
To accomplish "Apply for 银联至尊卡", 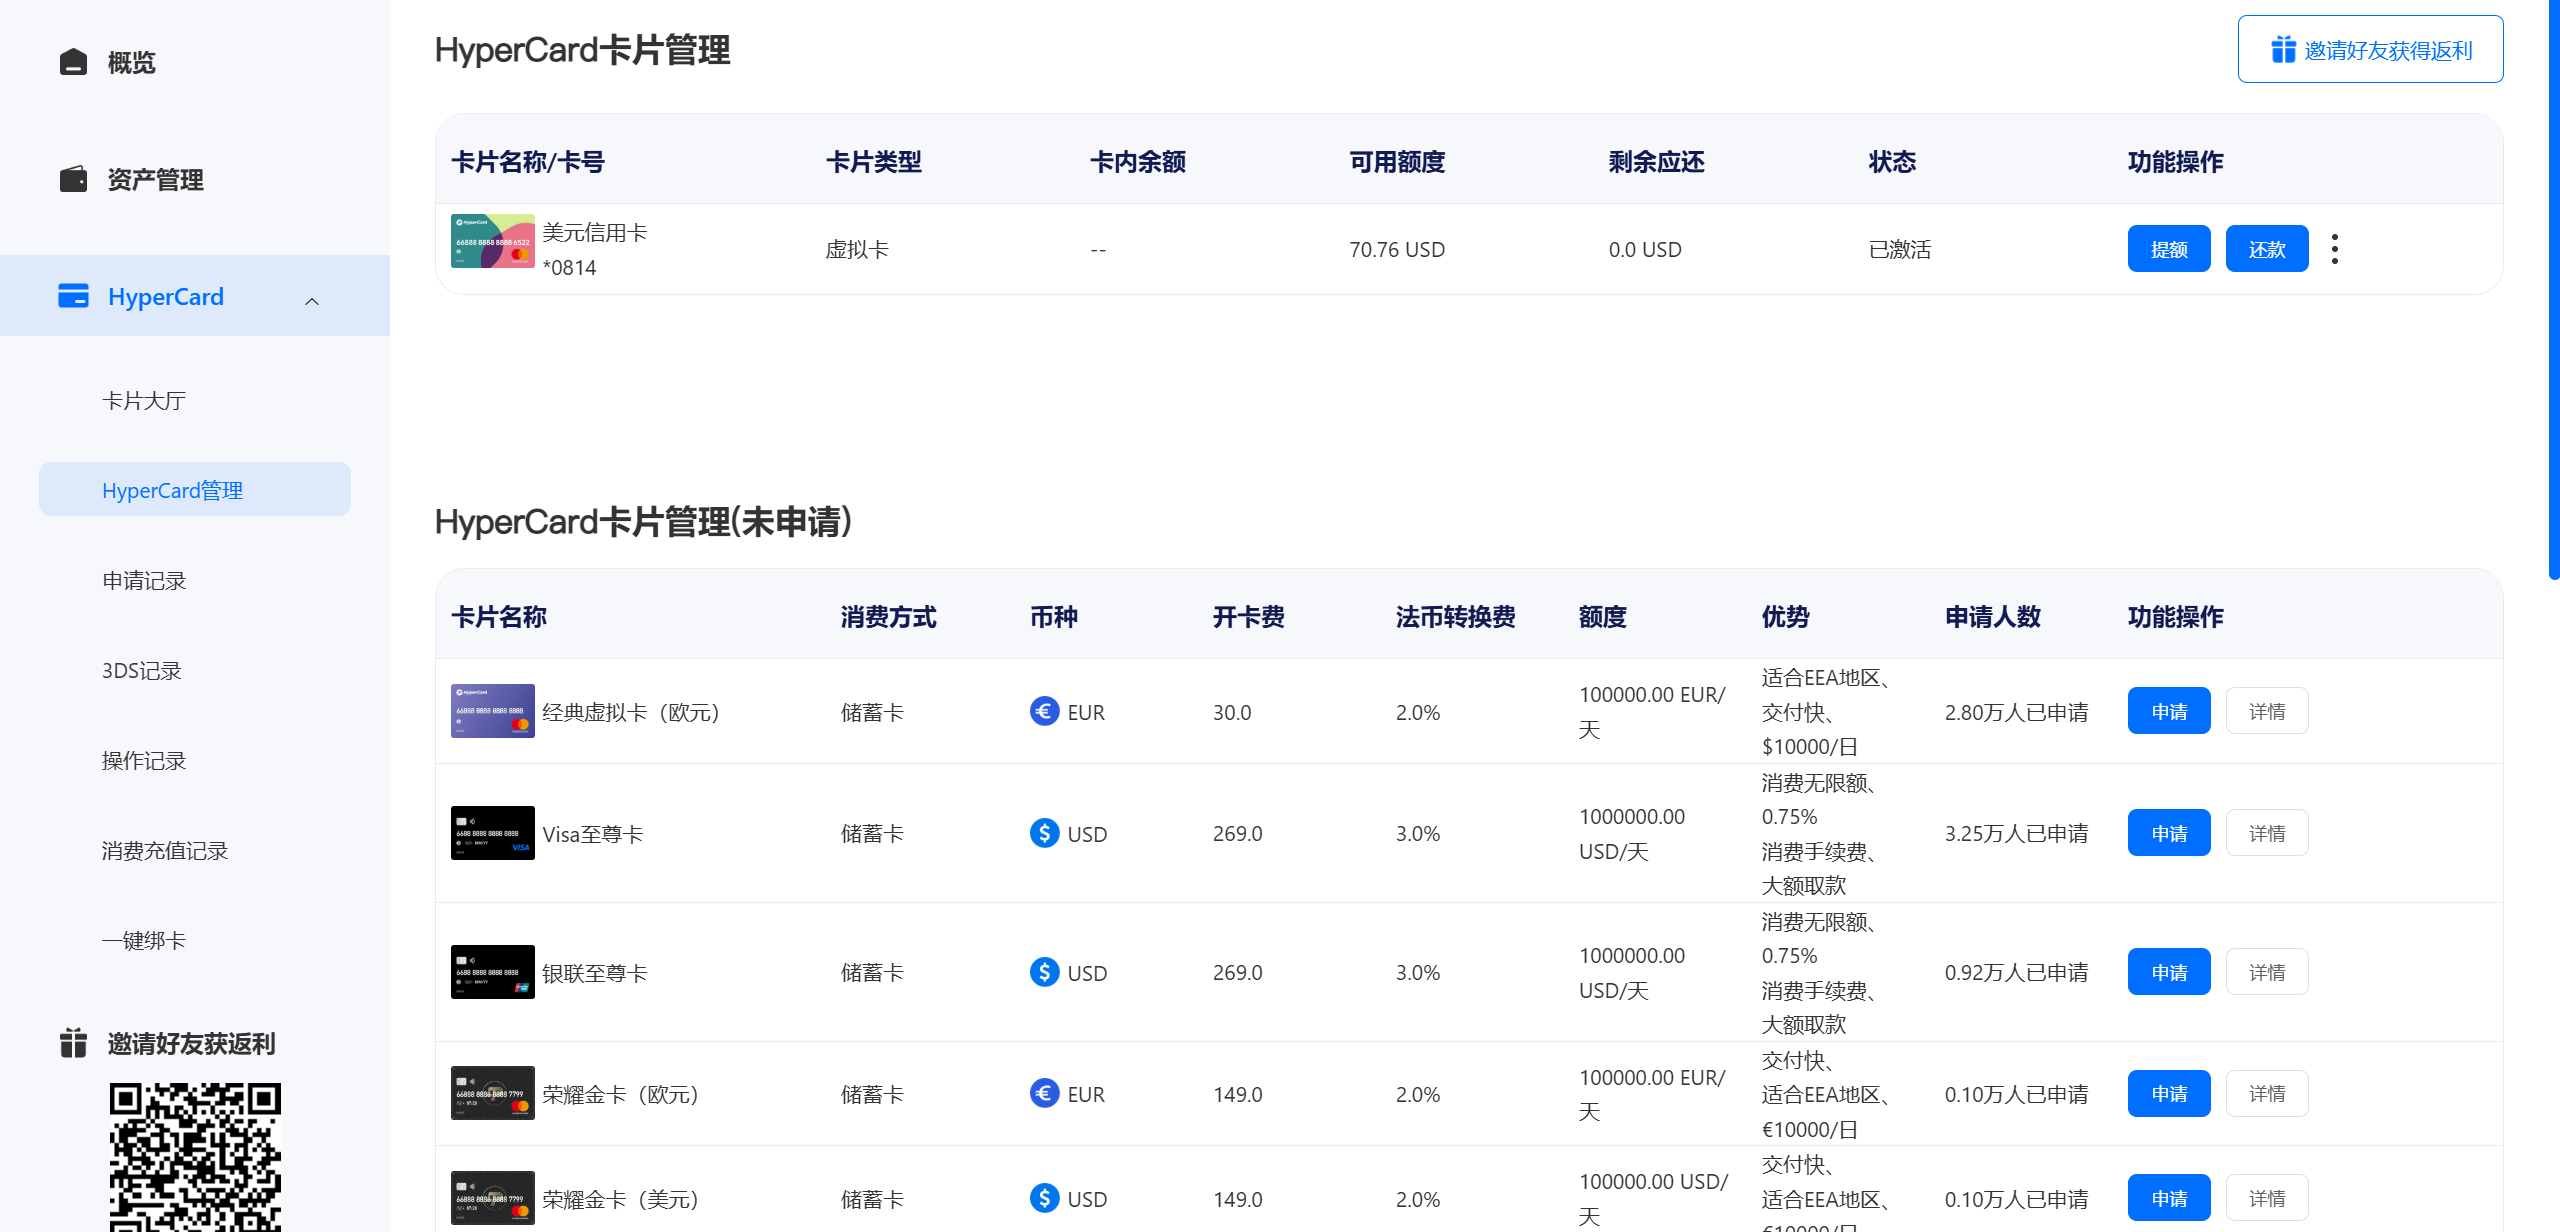I will (2169, 972).
